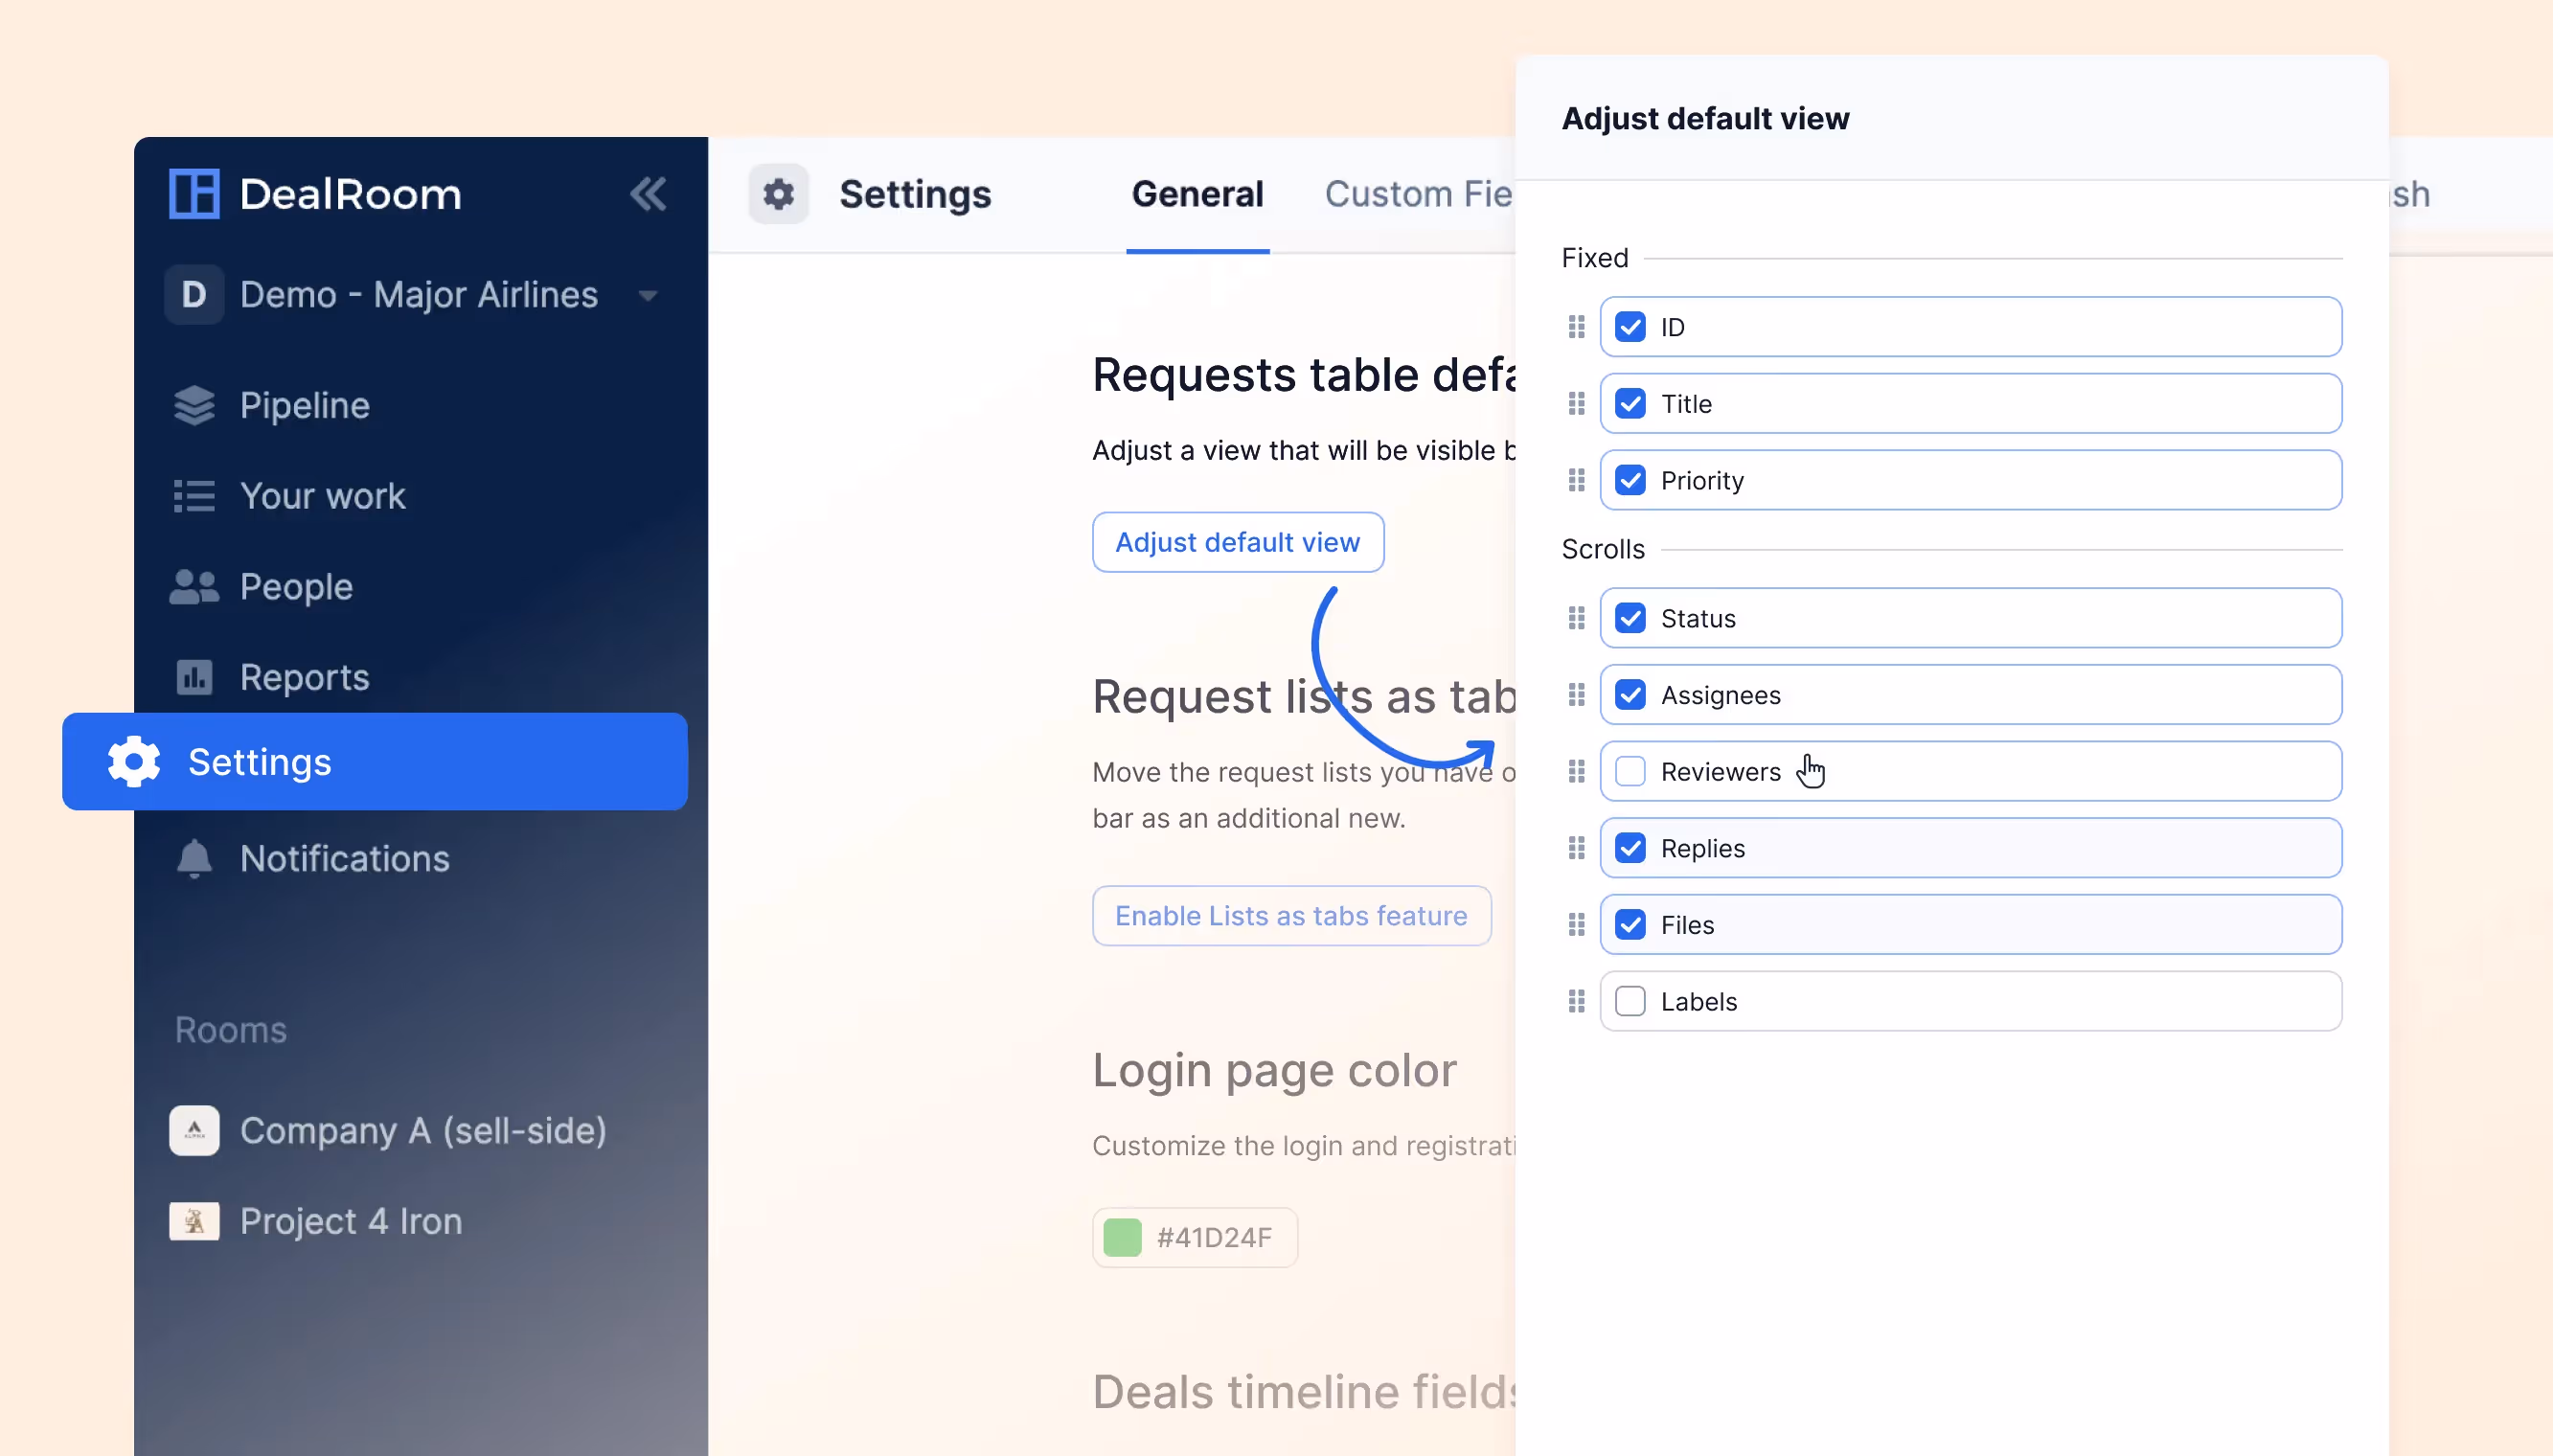This screenshot has width=2553, height=1456.
Task: Open the Custom Fields tab
Action: click(1419, 194)
